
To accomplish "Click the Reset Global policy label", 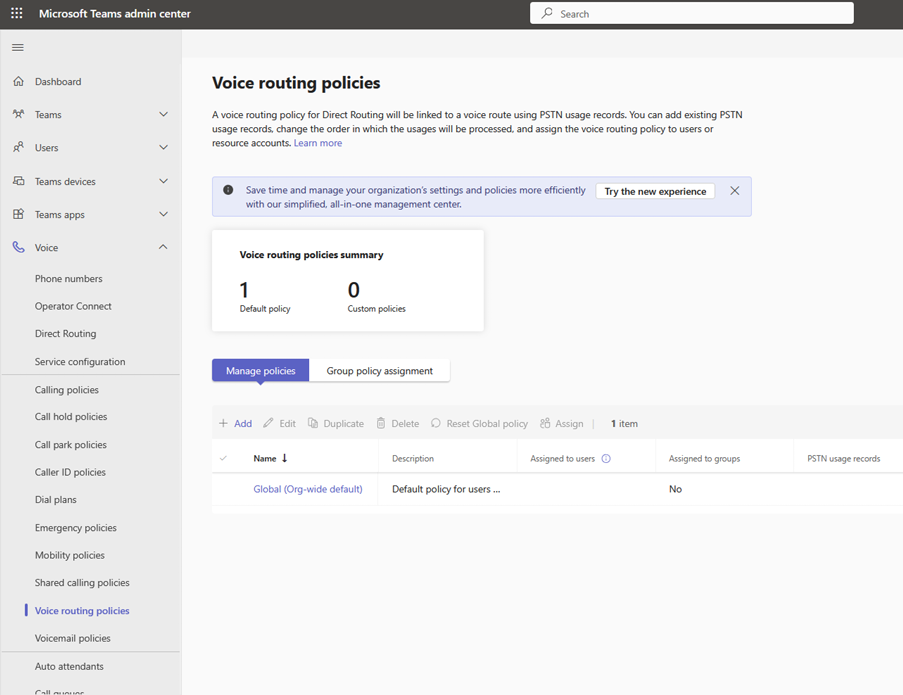I will point(487,423).
